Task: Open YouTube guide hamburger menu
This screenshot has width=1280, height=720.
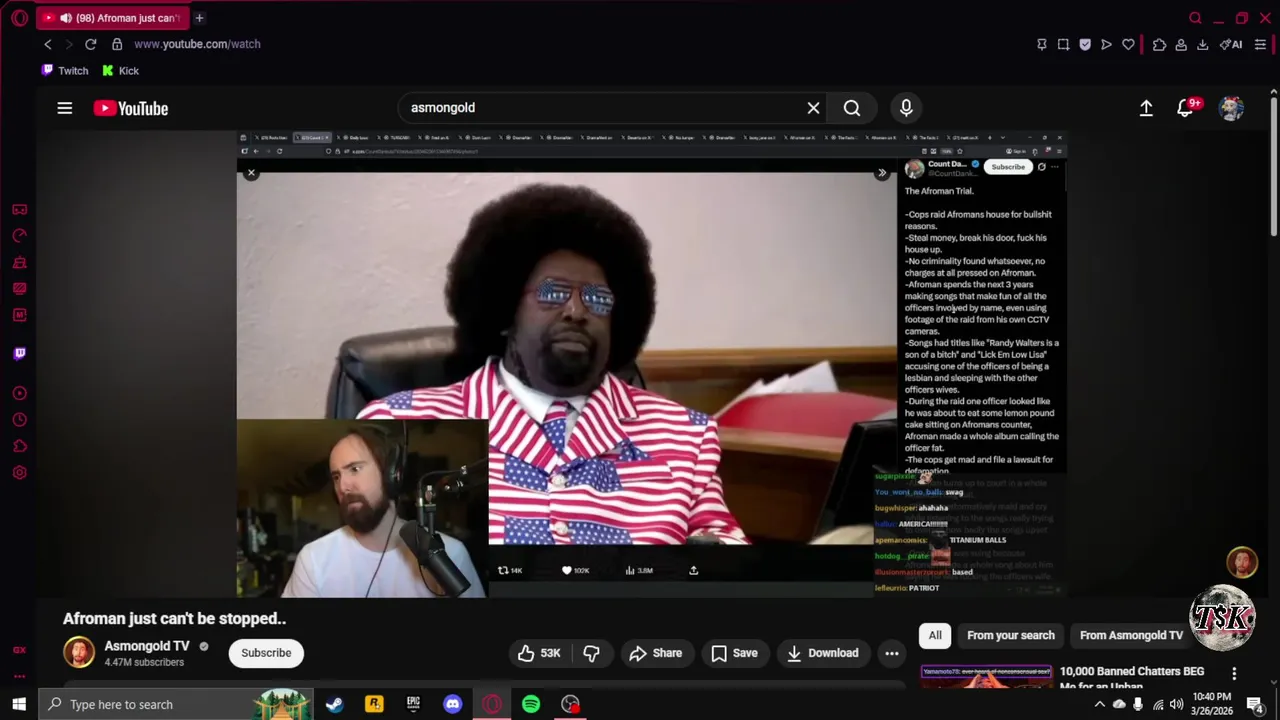Action: point(64,108)
